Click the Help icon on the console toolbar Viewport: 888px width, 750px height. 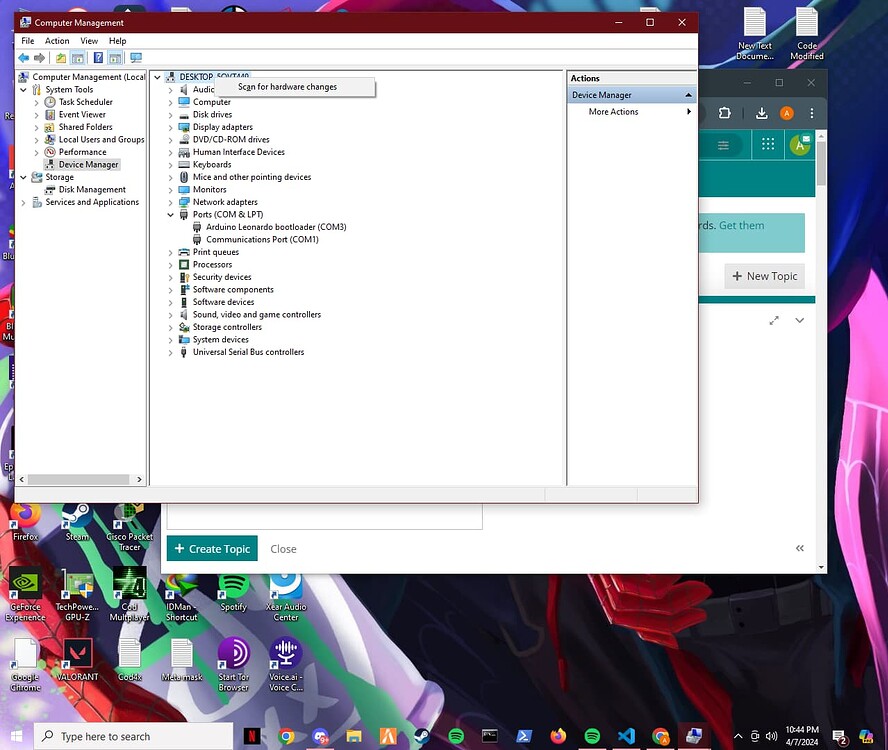coord(98,57)
